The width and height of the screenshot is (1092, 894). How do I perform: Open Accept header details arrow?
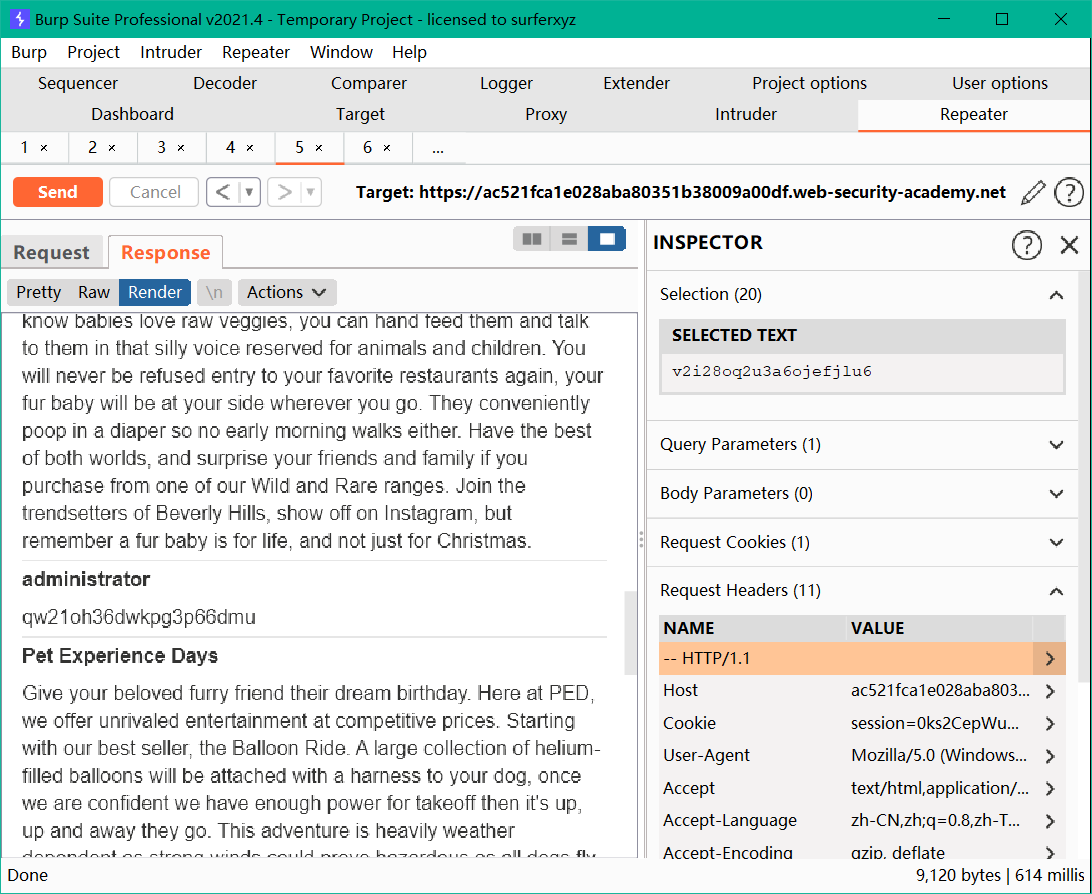point(1050,788)
